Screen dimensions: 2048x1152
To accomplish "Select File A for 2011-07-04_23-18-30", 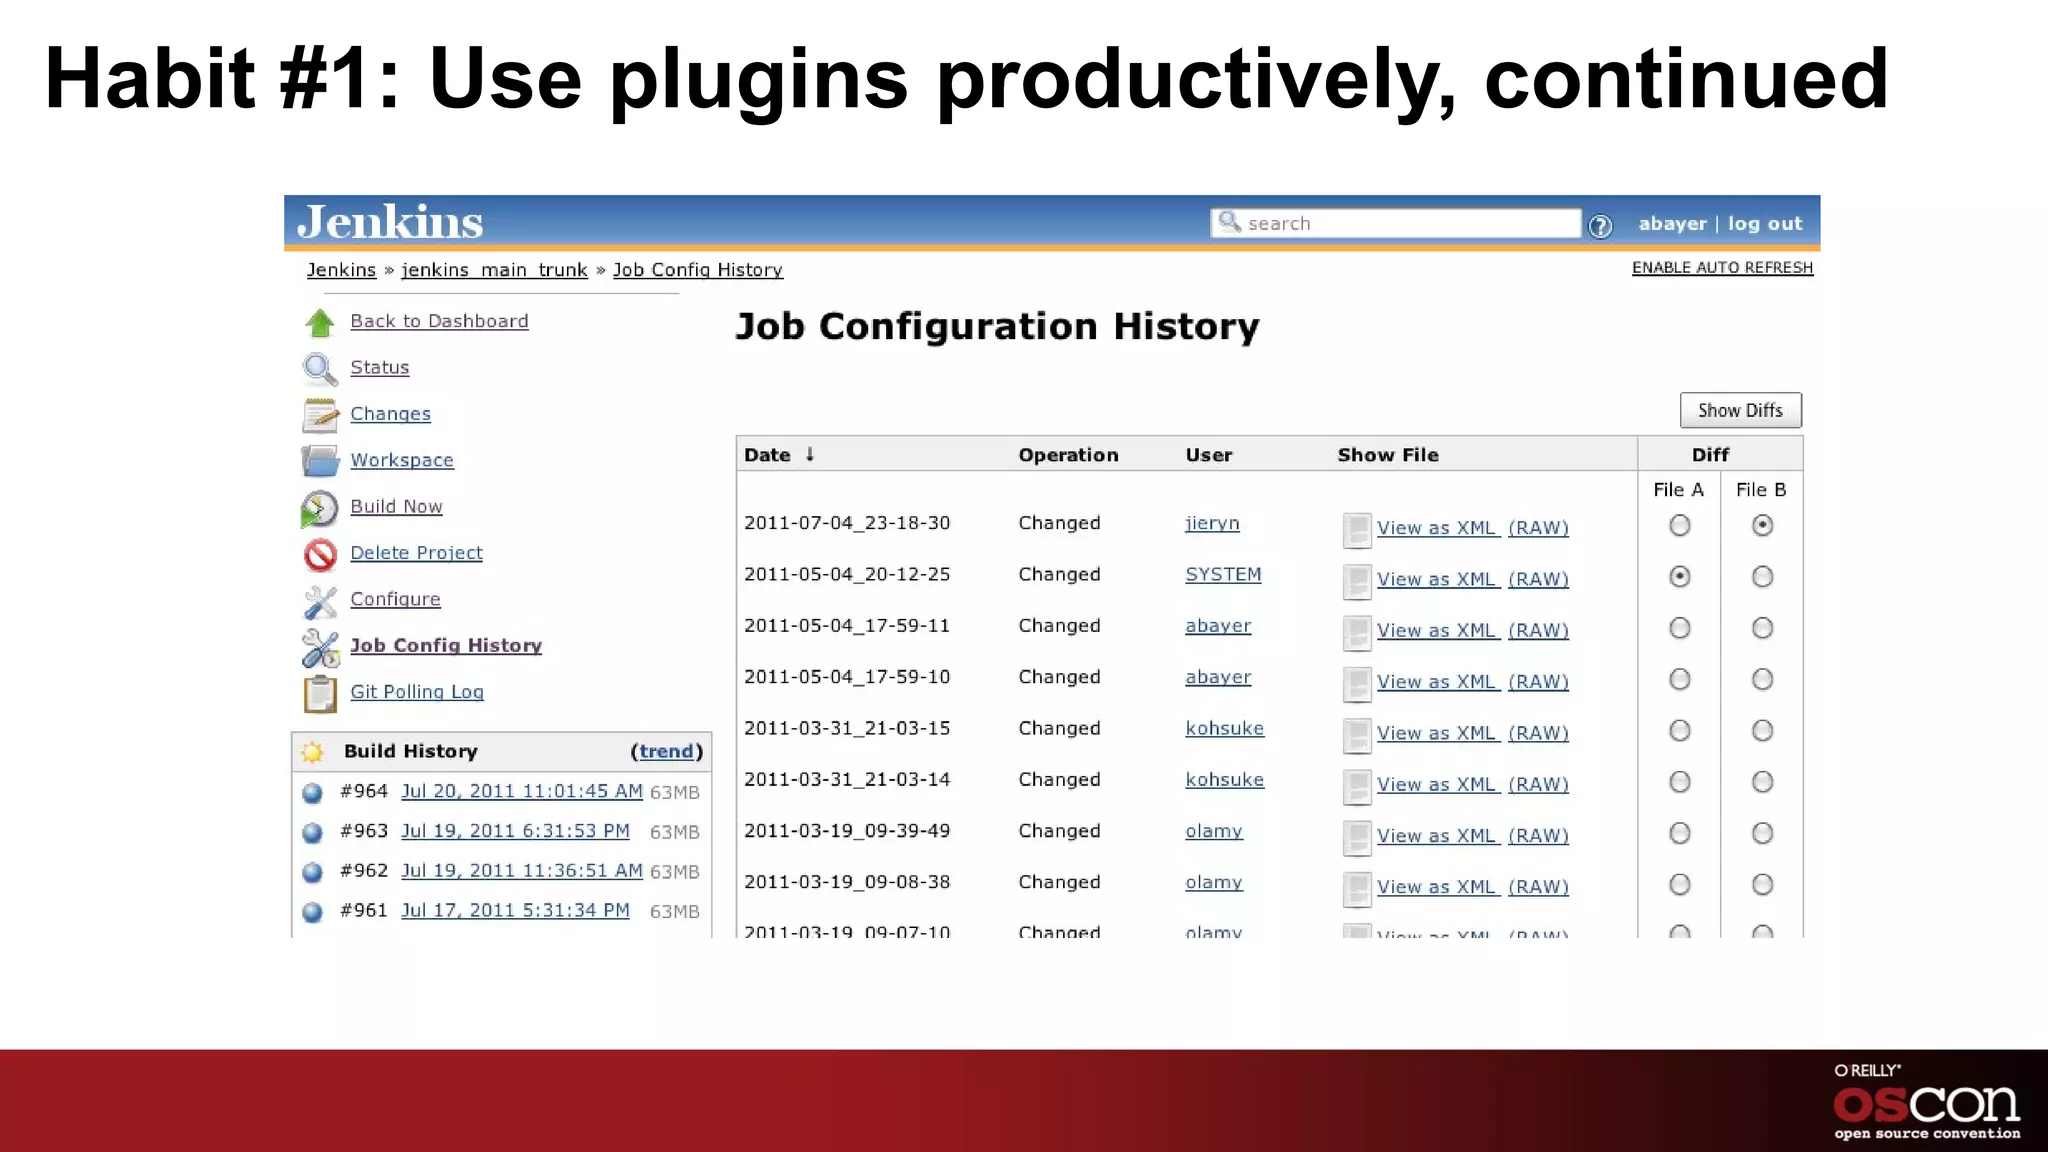I will tap(1680, 526).
